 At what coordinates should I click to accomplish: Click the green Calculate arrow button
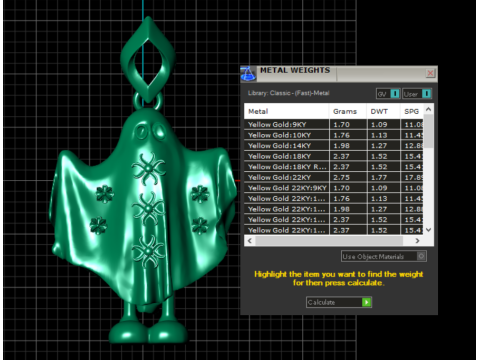366,302
